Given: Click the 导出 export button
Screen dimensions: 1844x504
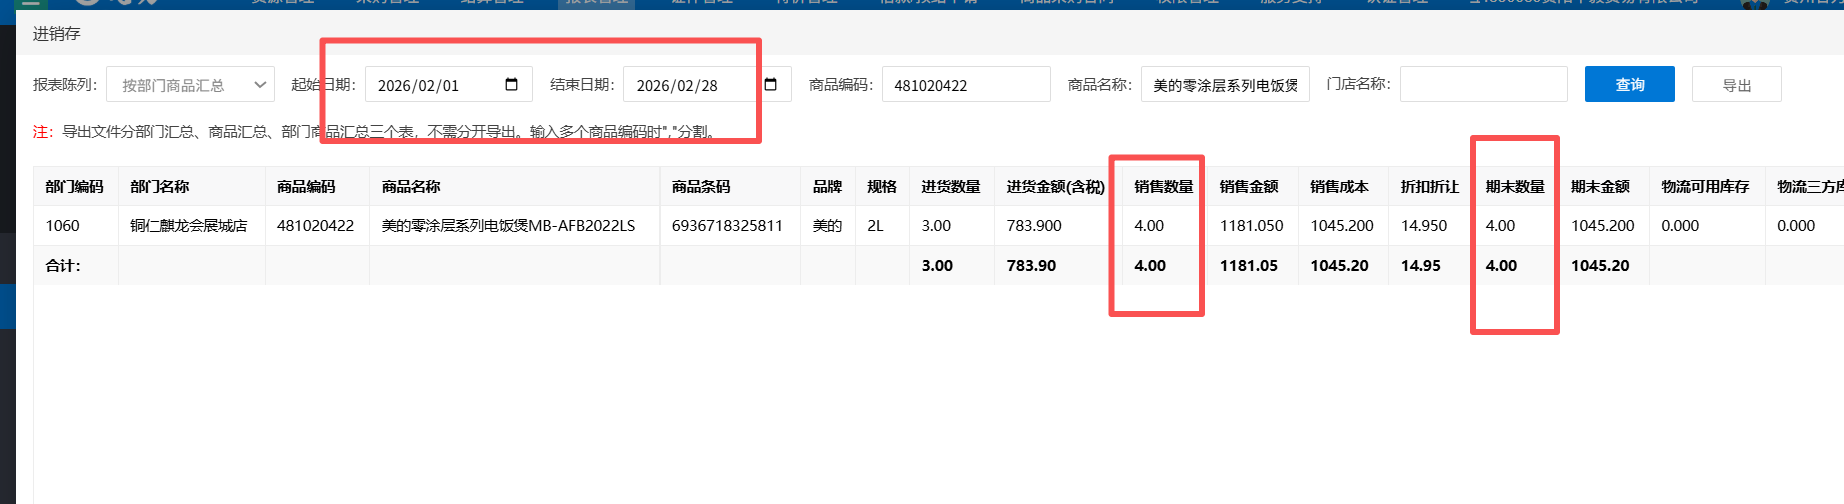Looking at the screenshot, I should point(1736,85).
